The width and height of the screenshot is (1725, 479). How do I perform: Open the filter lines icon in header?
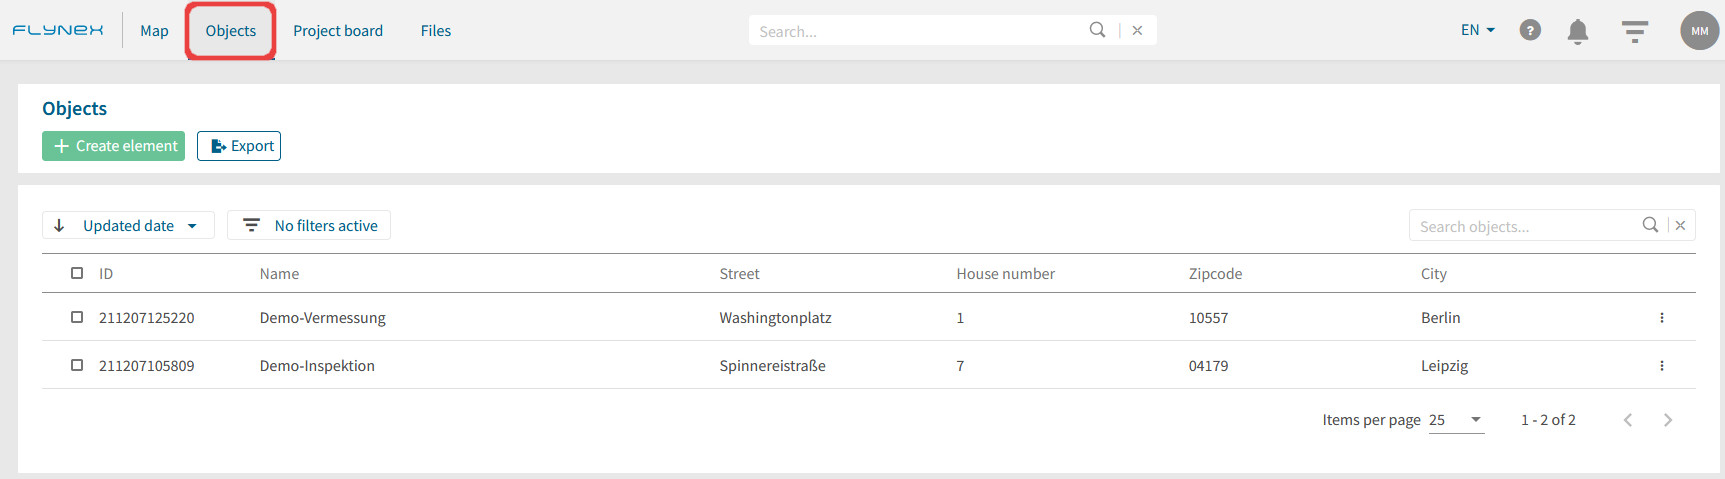[1635, 31]
